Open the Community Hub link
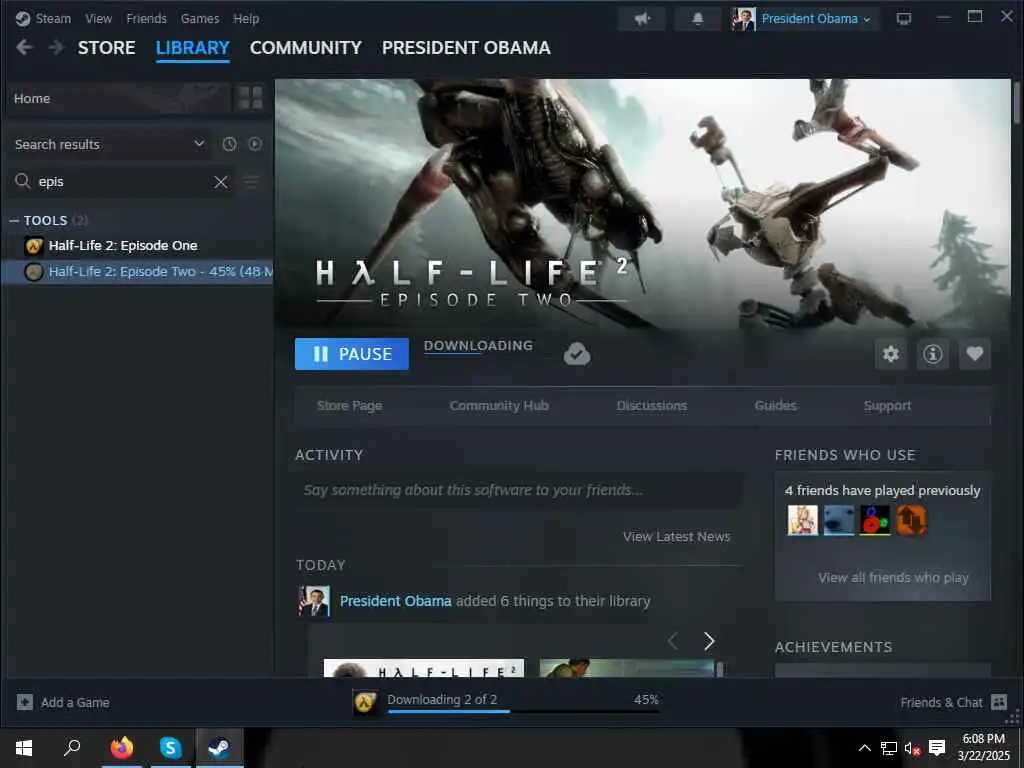The width and height of the screenshot is (1024, 768). pos(499,406)
